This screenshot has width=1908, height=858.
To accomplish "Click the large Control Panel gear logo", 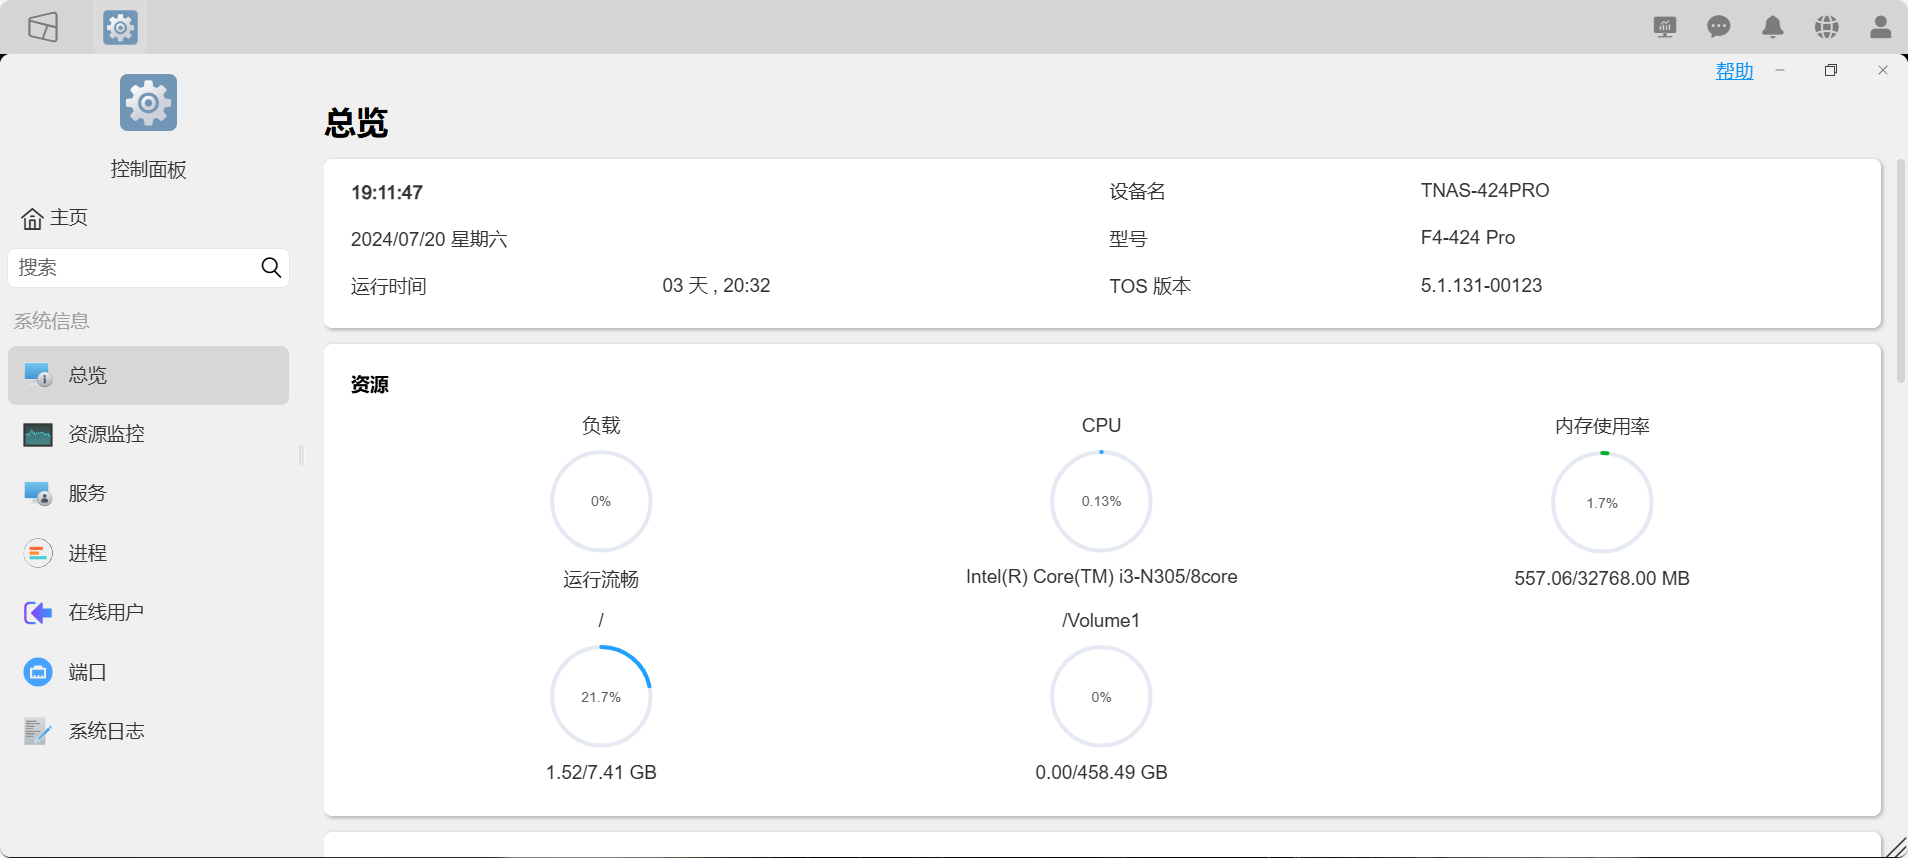I will pos(148,102).
